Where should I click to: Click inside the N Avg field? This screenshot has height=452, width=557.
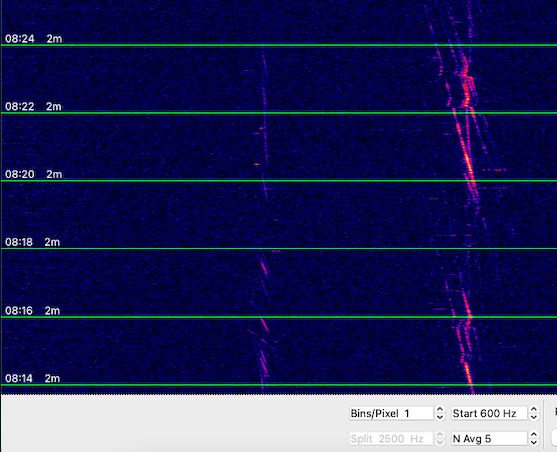pyautogui.click(x=490, y=438)
